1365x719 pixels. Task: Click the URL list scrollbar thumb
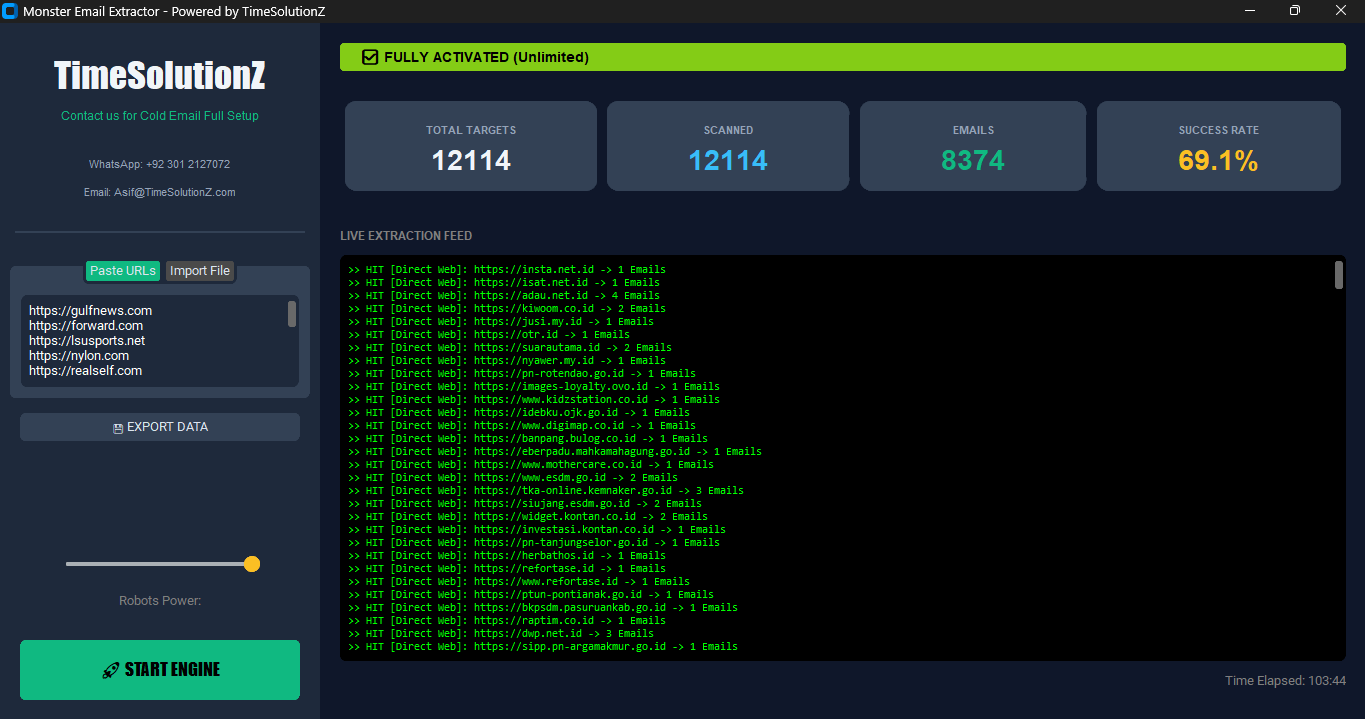(x=292, y=314)
